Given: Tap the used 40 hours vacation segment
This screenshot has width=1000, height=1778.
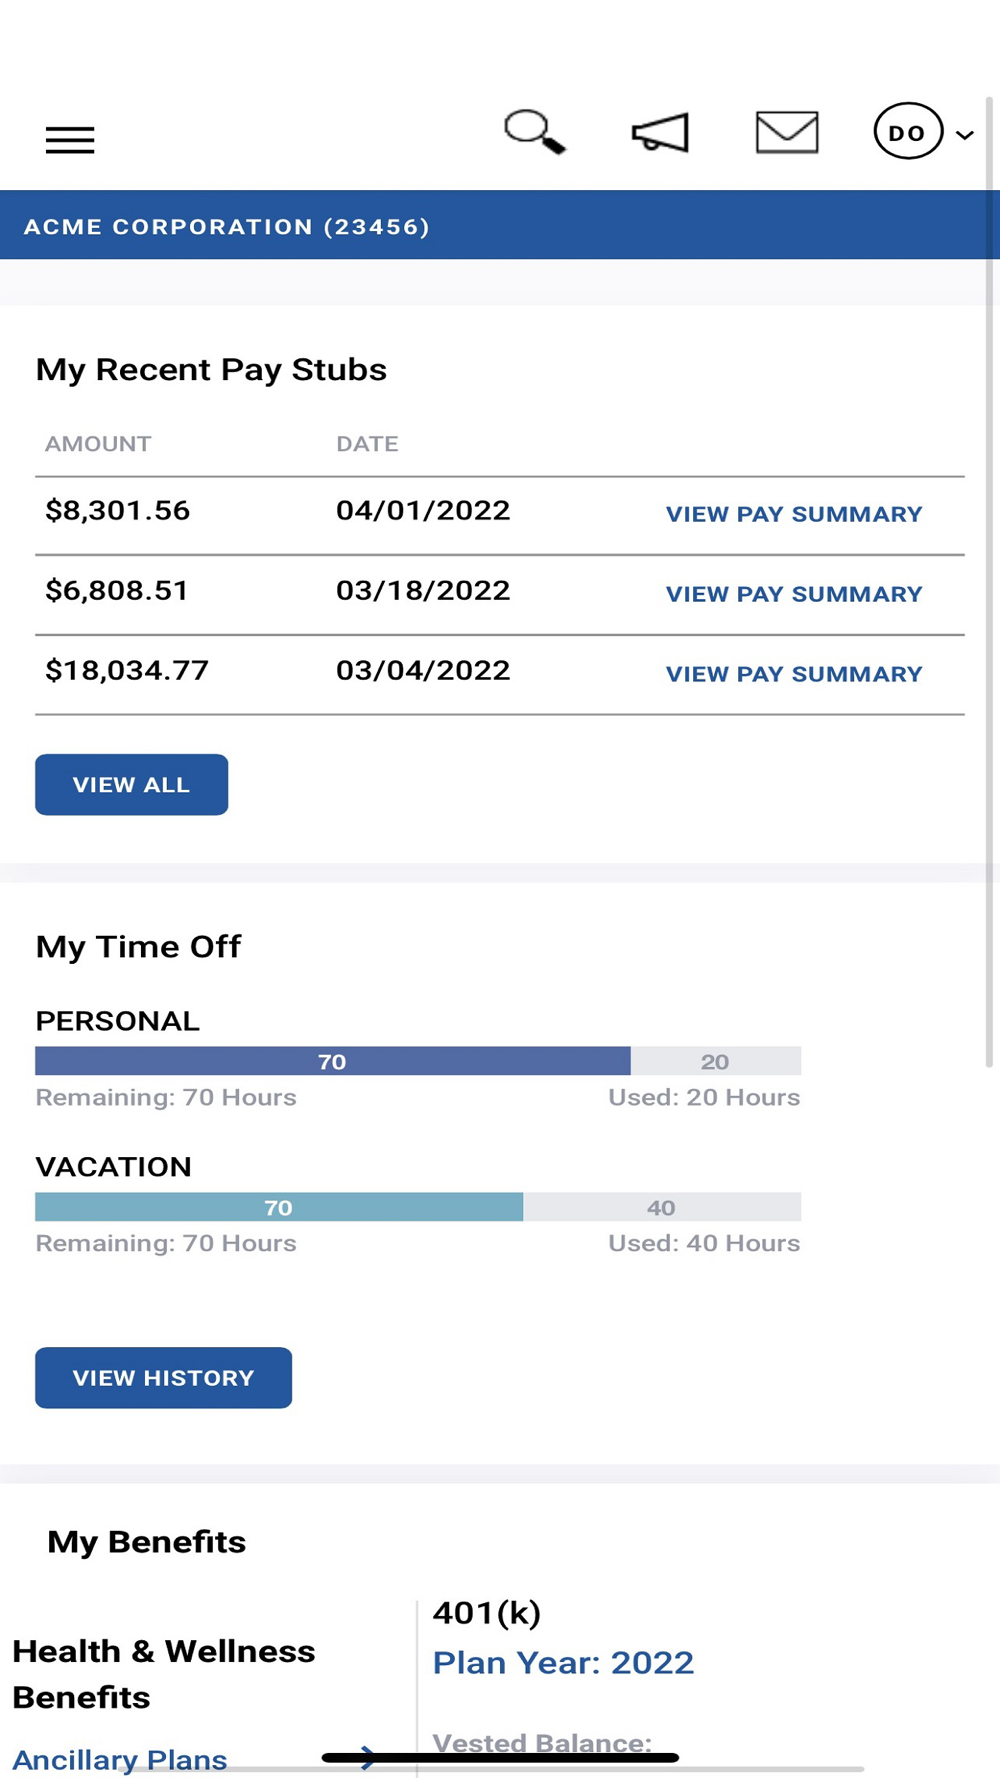Looking at the screenshot, I should [661, 1207].
